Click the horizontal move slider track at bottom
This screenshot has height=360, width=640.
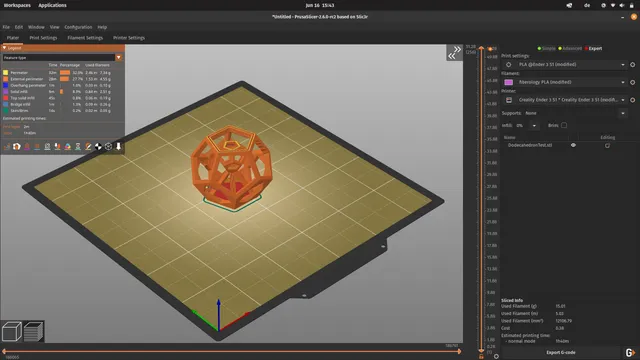pyautogui.click(x=231, y=351)
